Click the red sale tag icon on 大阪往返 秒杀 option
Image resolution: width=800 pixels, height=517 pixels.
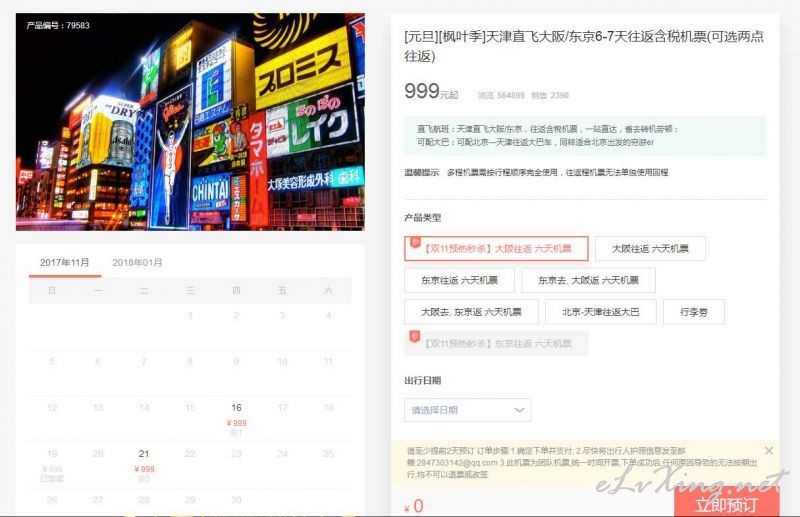tap(415, 242)
